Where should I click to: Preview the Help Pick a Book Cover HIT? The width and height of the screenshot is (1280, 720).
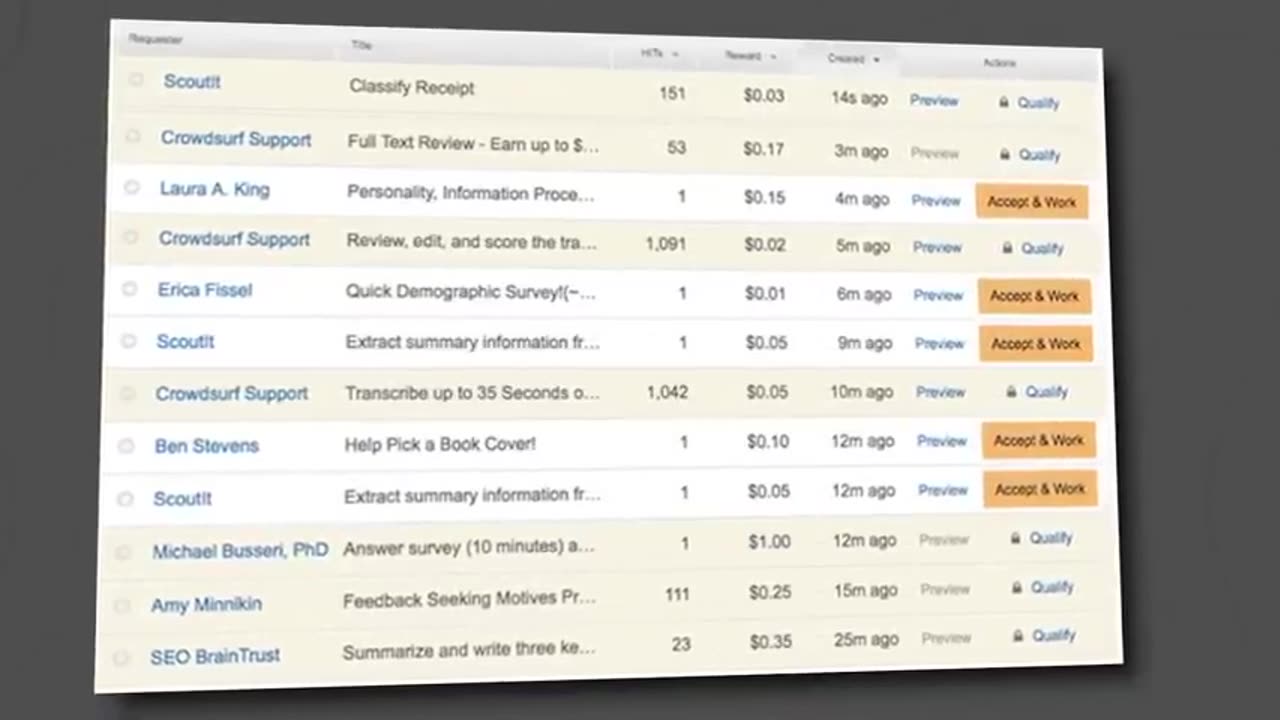pos(942,441)
